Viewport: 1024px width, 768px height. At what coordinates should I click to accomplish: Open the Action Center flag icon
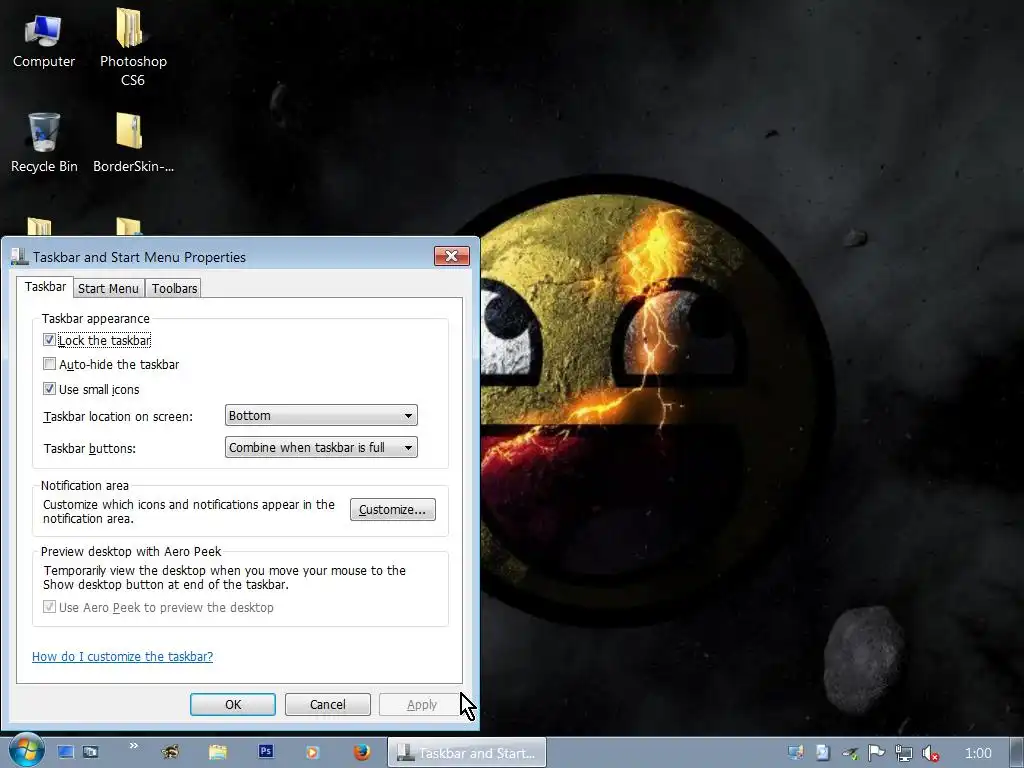pos(876,753)
